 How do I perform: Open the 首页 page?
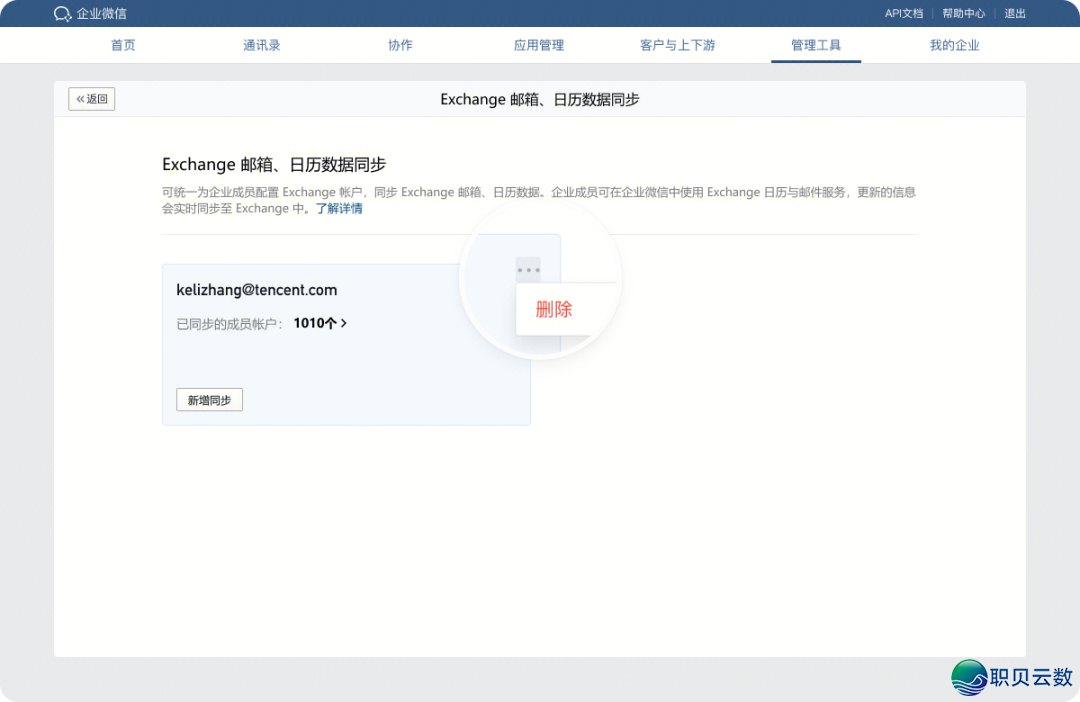pos(123,44)
